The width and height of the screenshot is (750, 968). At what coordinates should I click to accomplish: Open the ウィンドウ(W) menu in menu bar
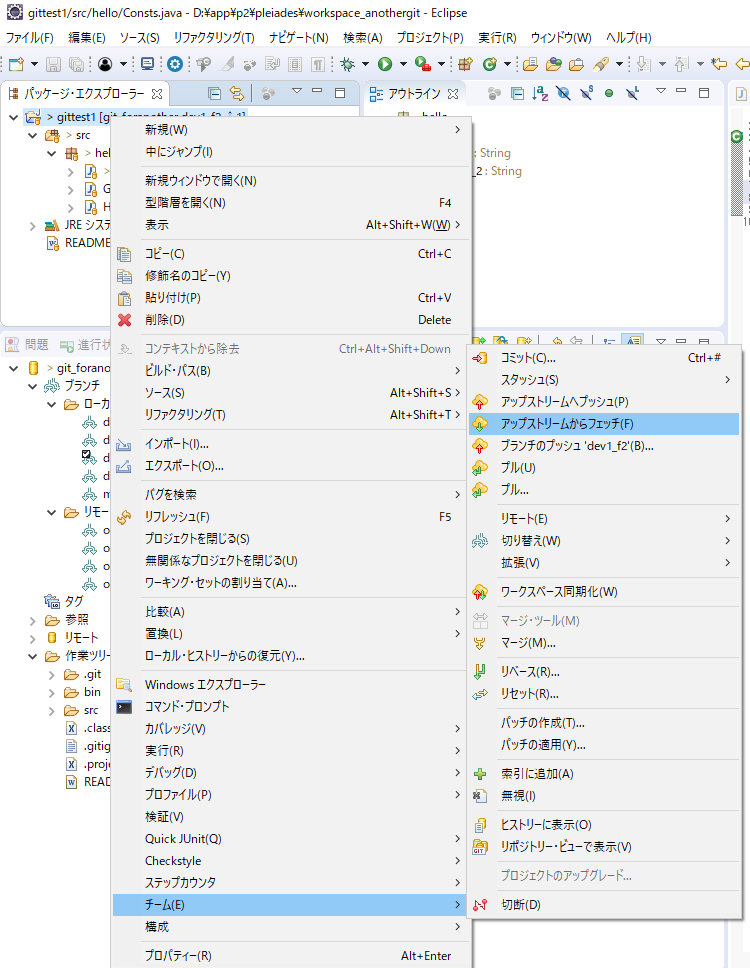(x=560, y=38)
